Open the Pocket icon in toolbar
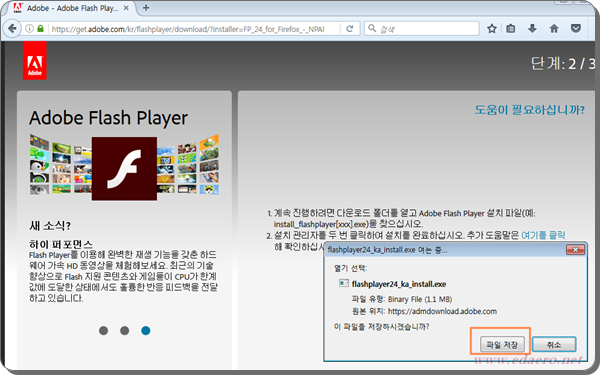The height and width of the screenshot is (375, 600). pos(576,28)
